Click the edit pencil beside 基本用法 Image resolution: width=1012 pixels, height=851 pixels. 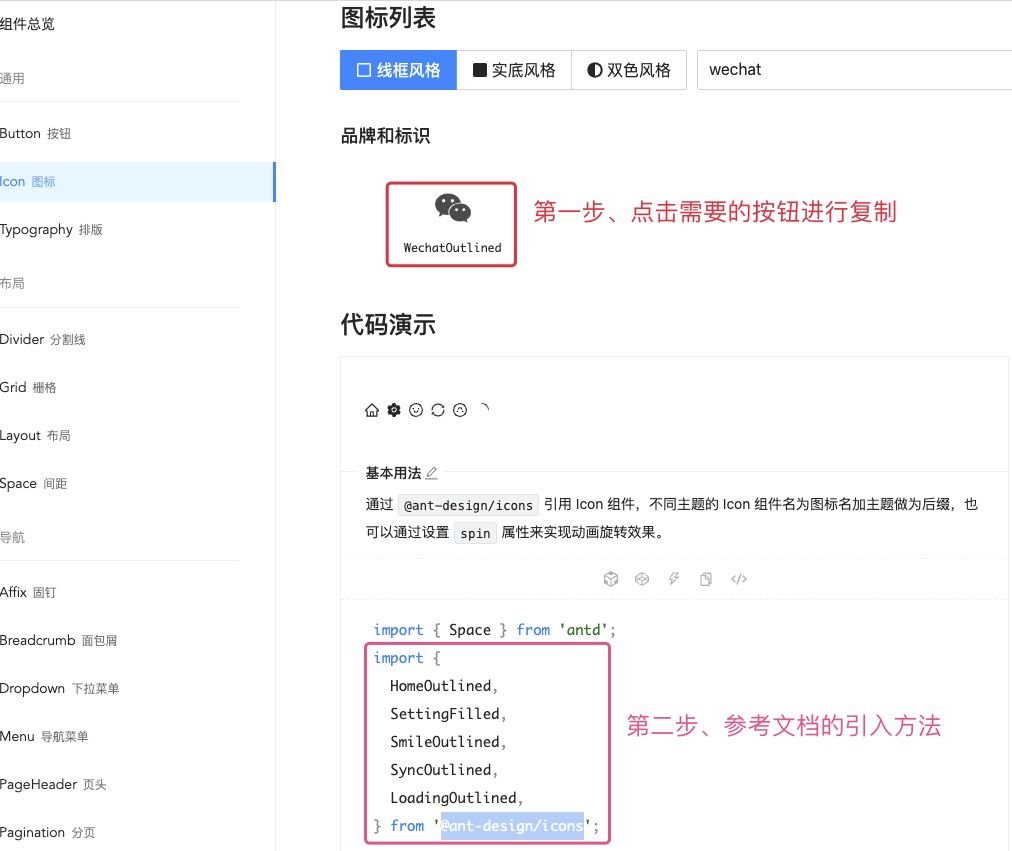pyautogui.click(x=432, y=473)
